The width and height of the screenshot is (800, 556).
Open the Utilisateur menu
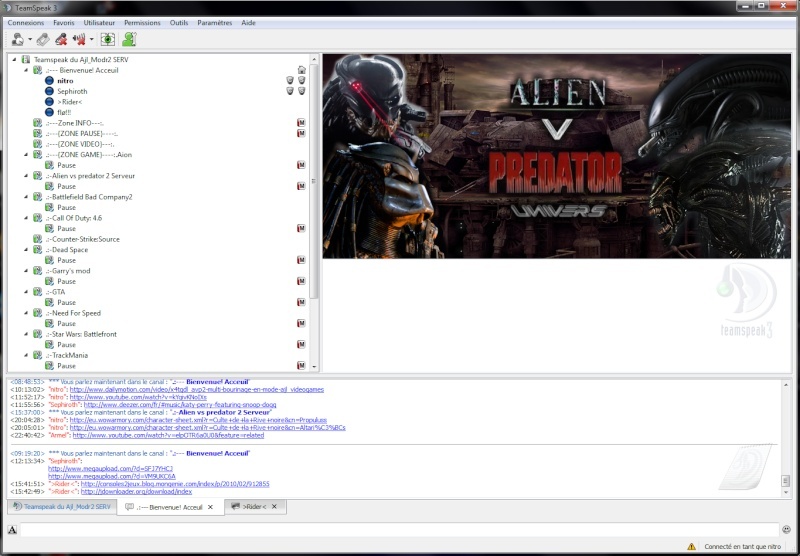99,23
